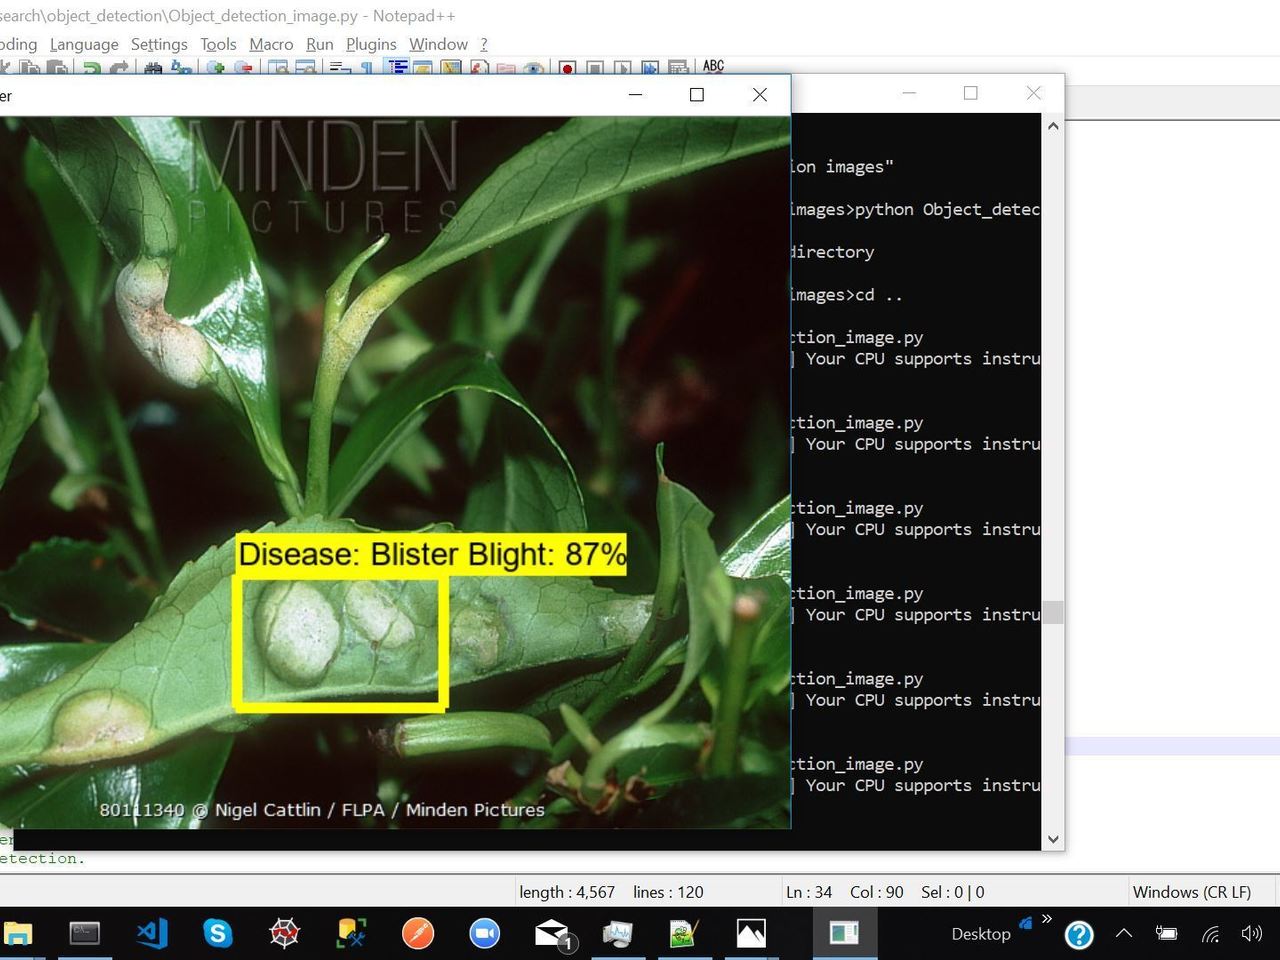This screenshot has width=1280, height=960.
Task: Click 'Col : 90' in status bar
Action: tap(877, 892)
